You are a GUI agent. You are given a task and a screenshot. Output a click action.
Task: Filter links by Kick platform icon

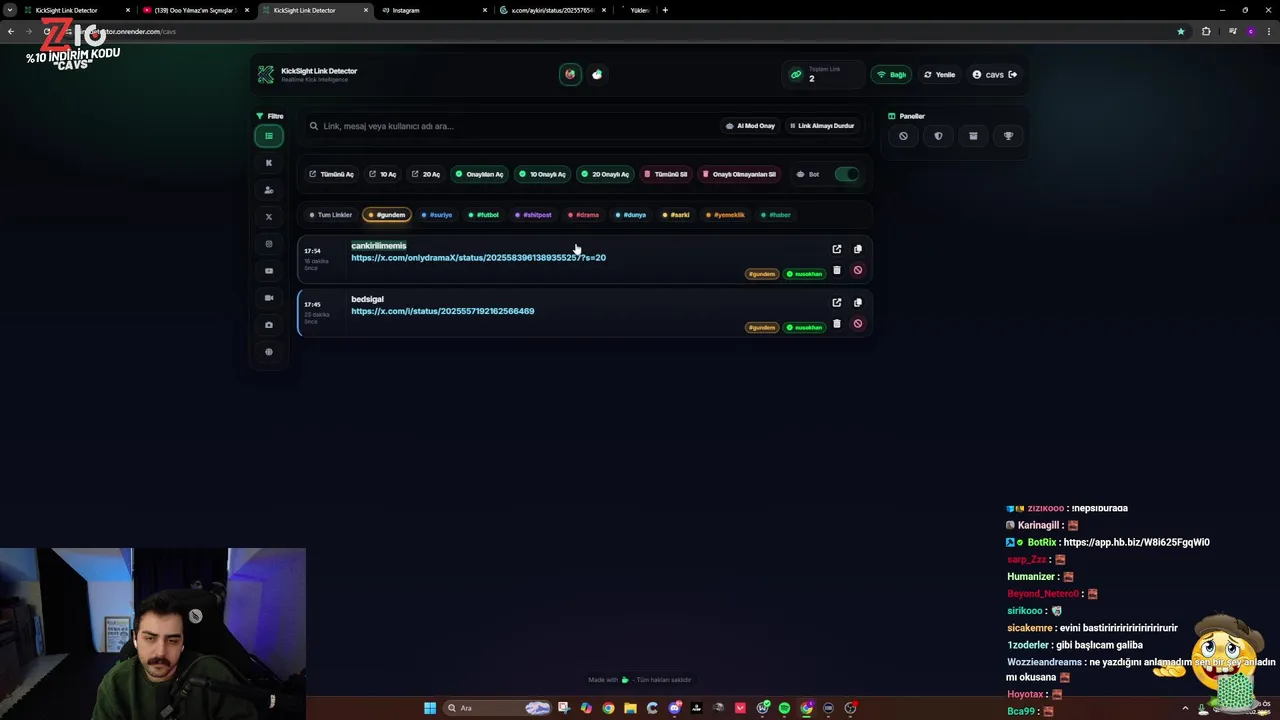[x=268, y=163]
